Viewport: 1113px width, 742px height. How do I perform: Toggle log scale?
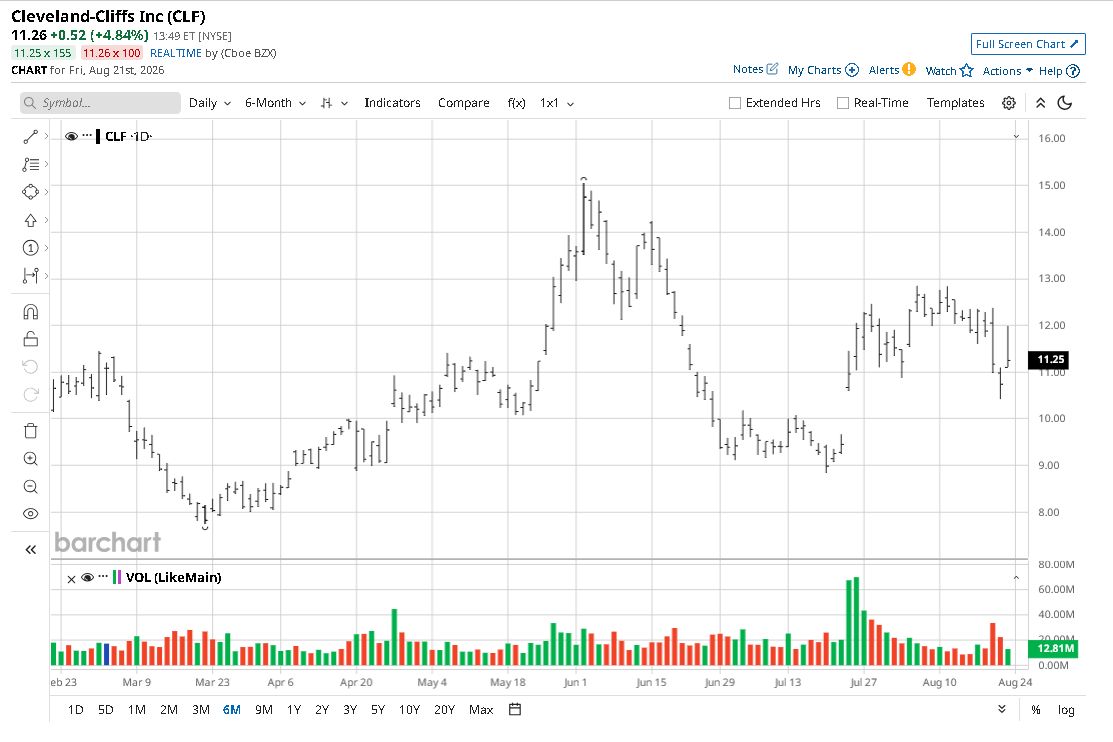[1065, 710]
